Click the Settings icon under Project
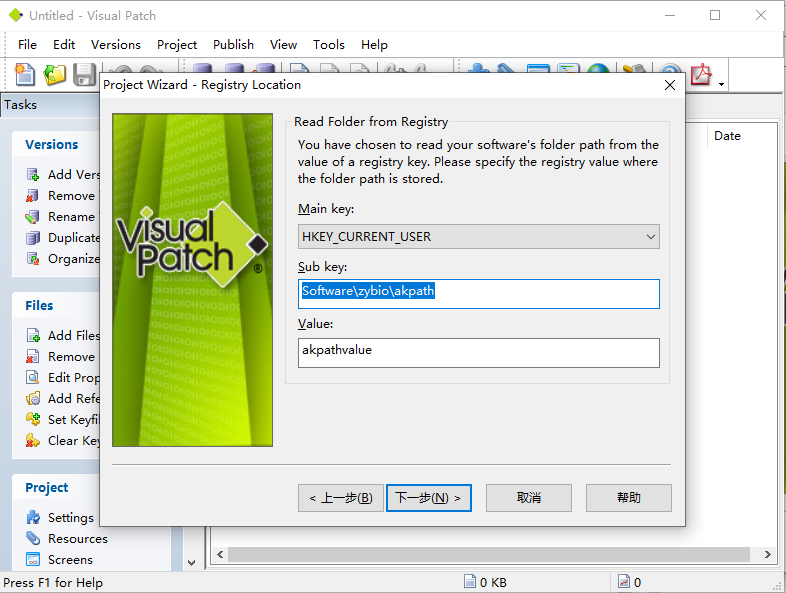Screen dimensions: 786x593 tap(33, 517)
